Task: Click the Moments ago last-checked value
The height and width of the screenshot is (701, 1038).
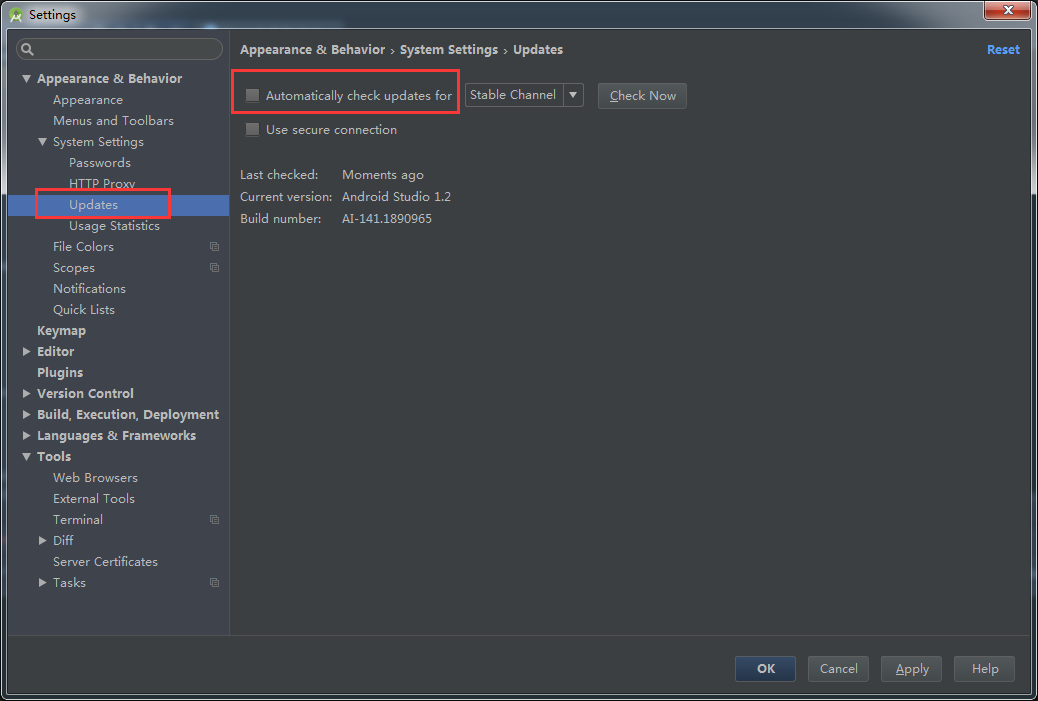Action: pyautogui.click(x=383, y=175)
